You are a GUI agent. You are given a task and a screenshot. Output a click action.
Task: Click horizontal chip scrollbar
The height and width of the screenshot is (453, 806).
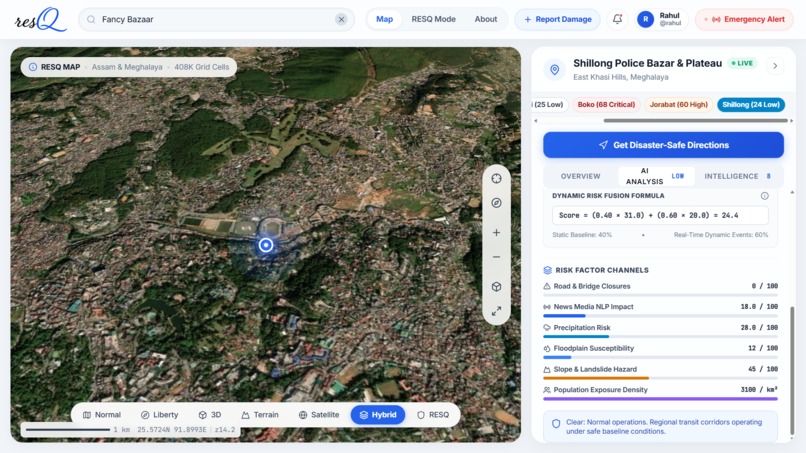[x=695, y=121]
